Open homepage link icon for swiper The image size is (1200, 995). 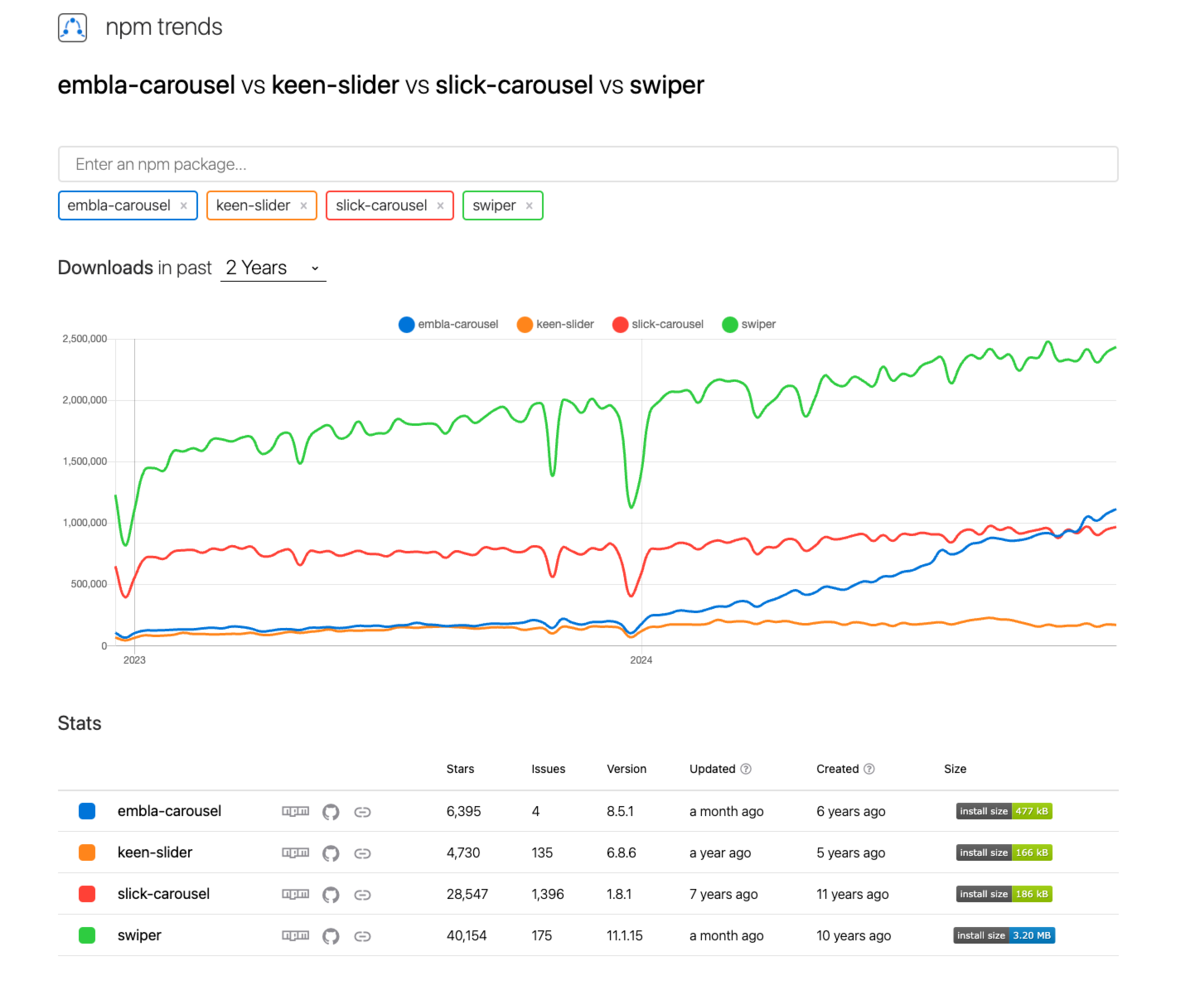click(x=363, y=936)
